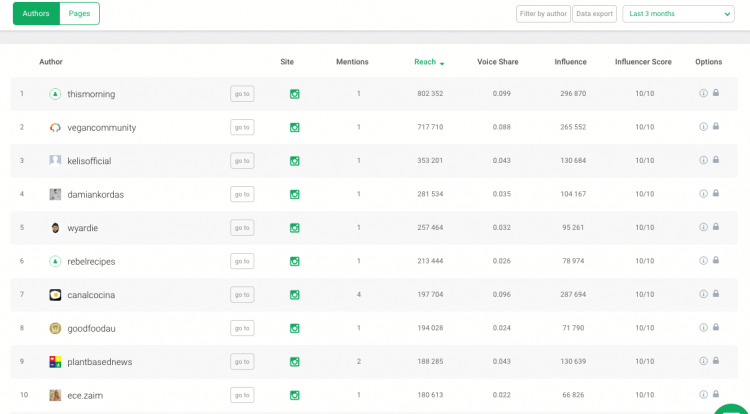Click go to button for damiankordas

click(242, 194)
